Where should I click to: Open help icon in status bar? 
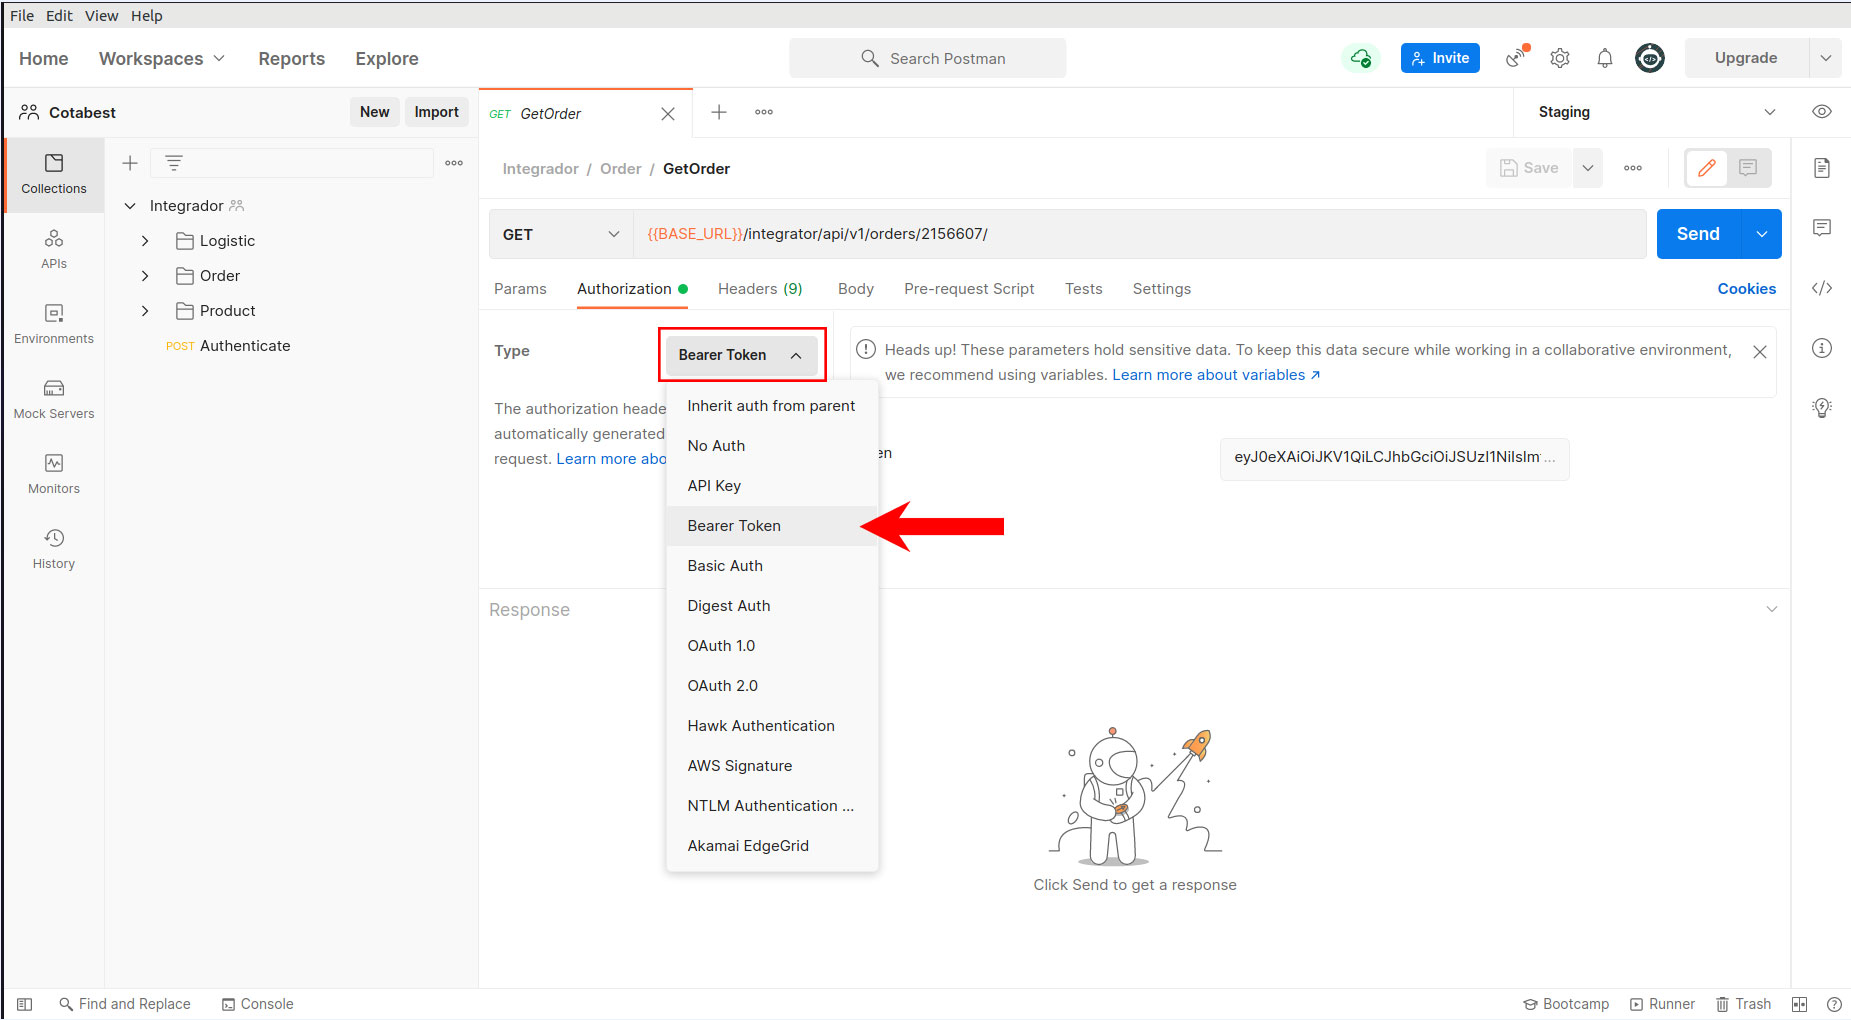(1834, 1004)
